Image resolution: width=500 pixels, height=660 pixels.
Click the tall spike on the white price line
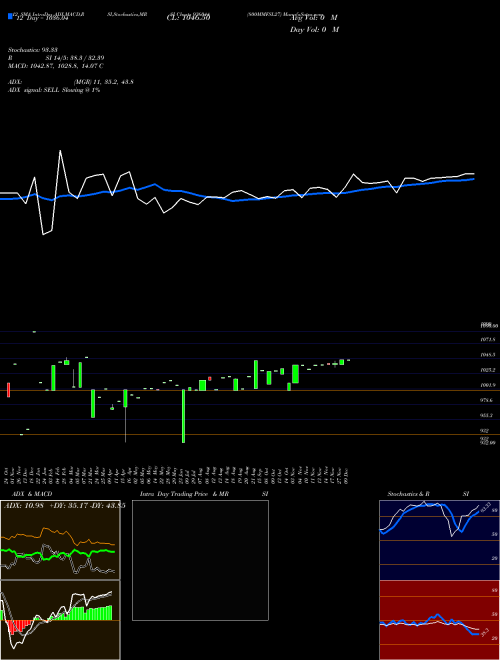60,151
